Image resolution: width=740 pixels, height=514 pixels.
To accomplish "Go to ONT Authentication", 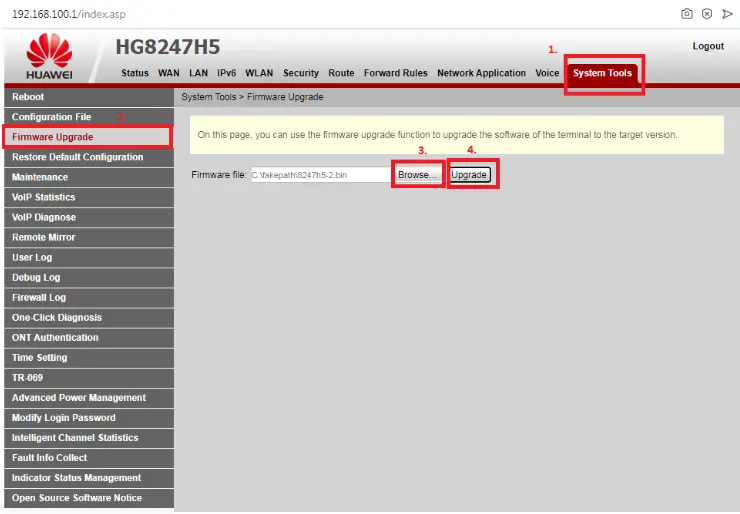I will [x=89, y=337].
